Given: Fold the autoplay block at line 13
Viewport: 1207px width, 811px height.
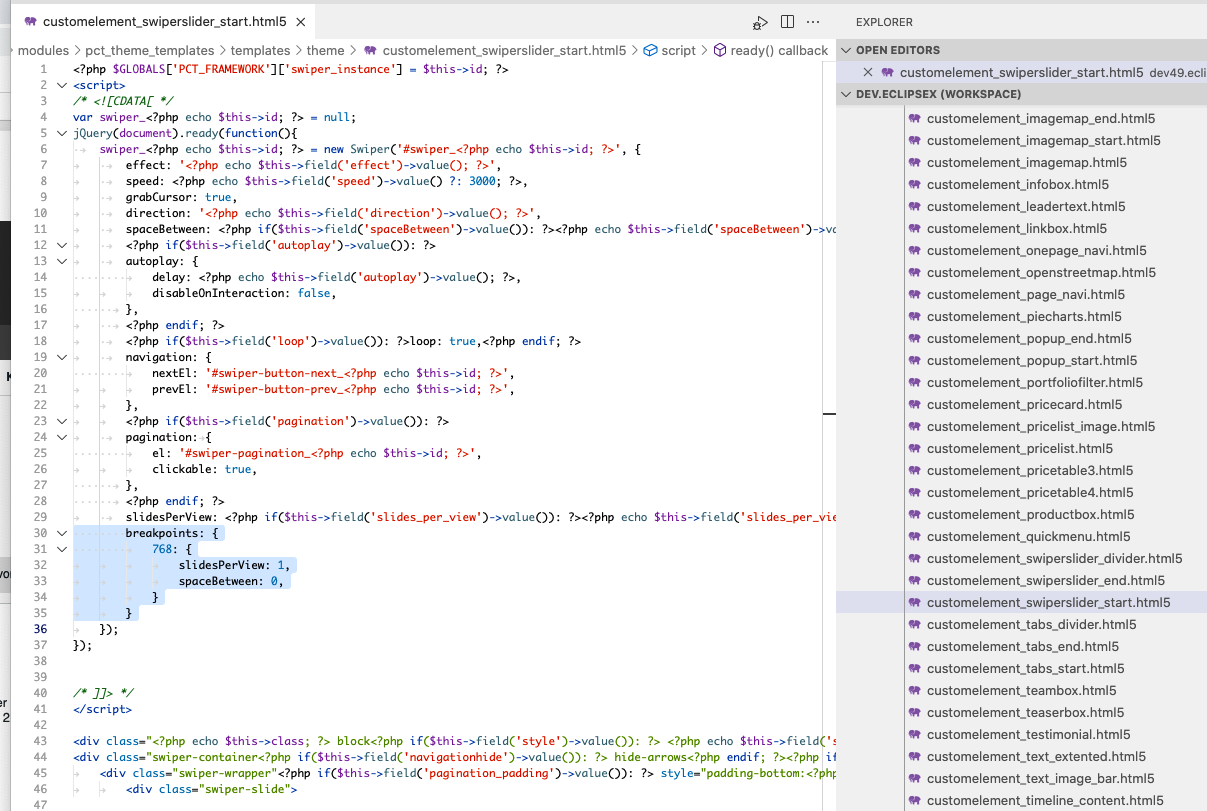Looking at the screenshot, I should click(x=62, y=261).
